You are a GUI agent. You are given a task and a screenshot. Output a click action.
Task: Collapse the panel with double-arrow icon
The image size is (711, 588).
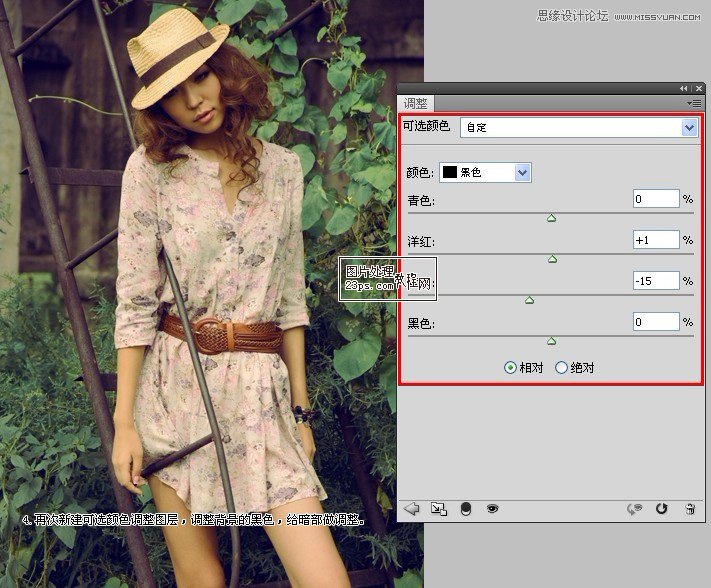coord(684,88)
